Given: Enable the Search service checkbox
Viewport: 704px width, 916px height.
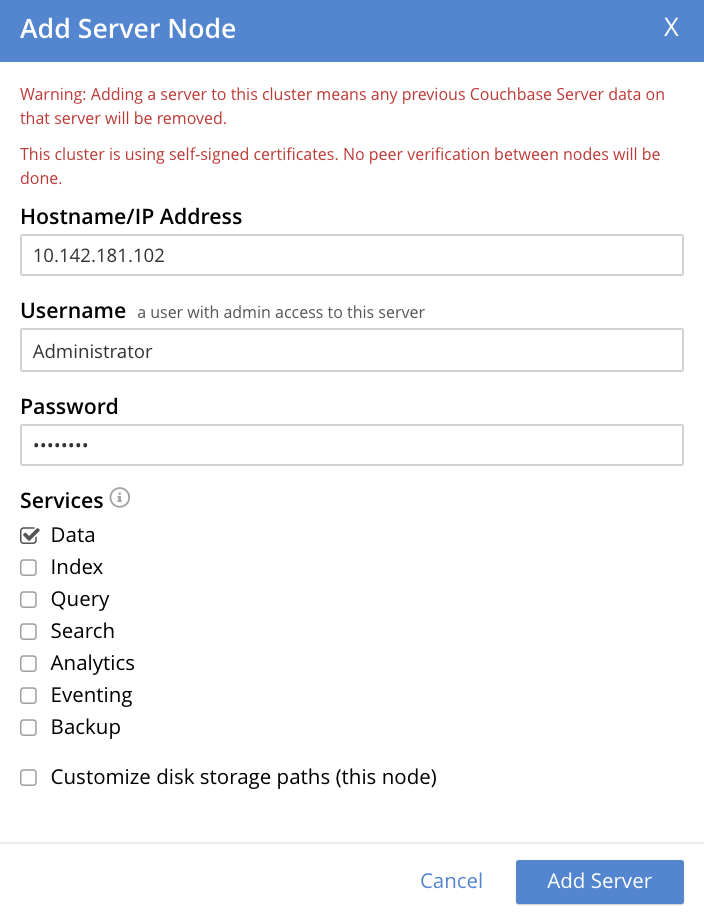Looking at the screenshot, I should coord(28,631).
